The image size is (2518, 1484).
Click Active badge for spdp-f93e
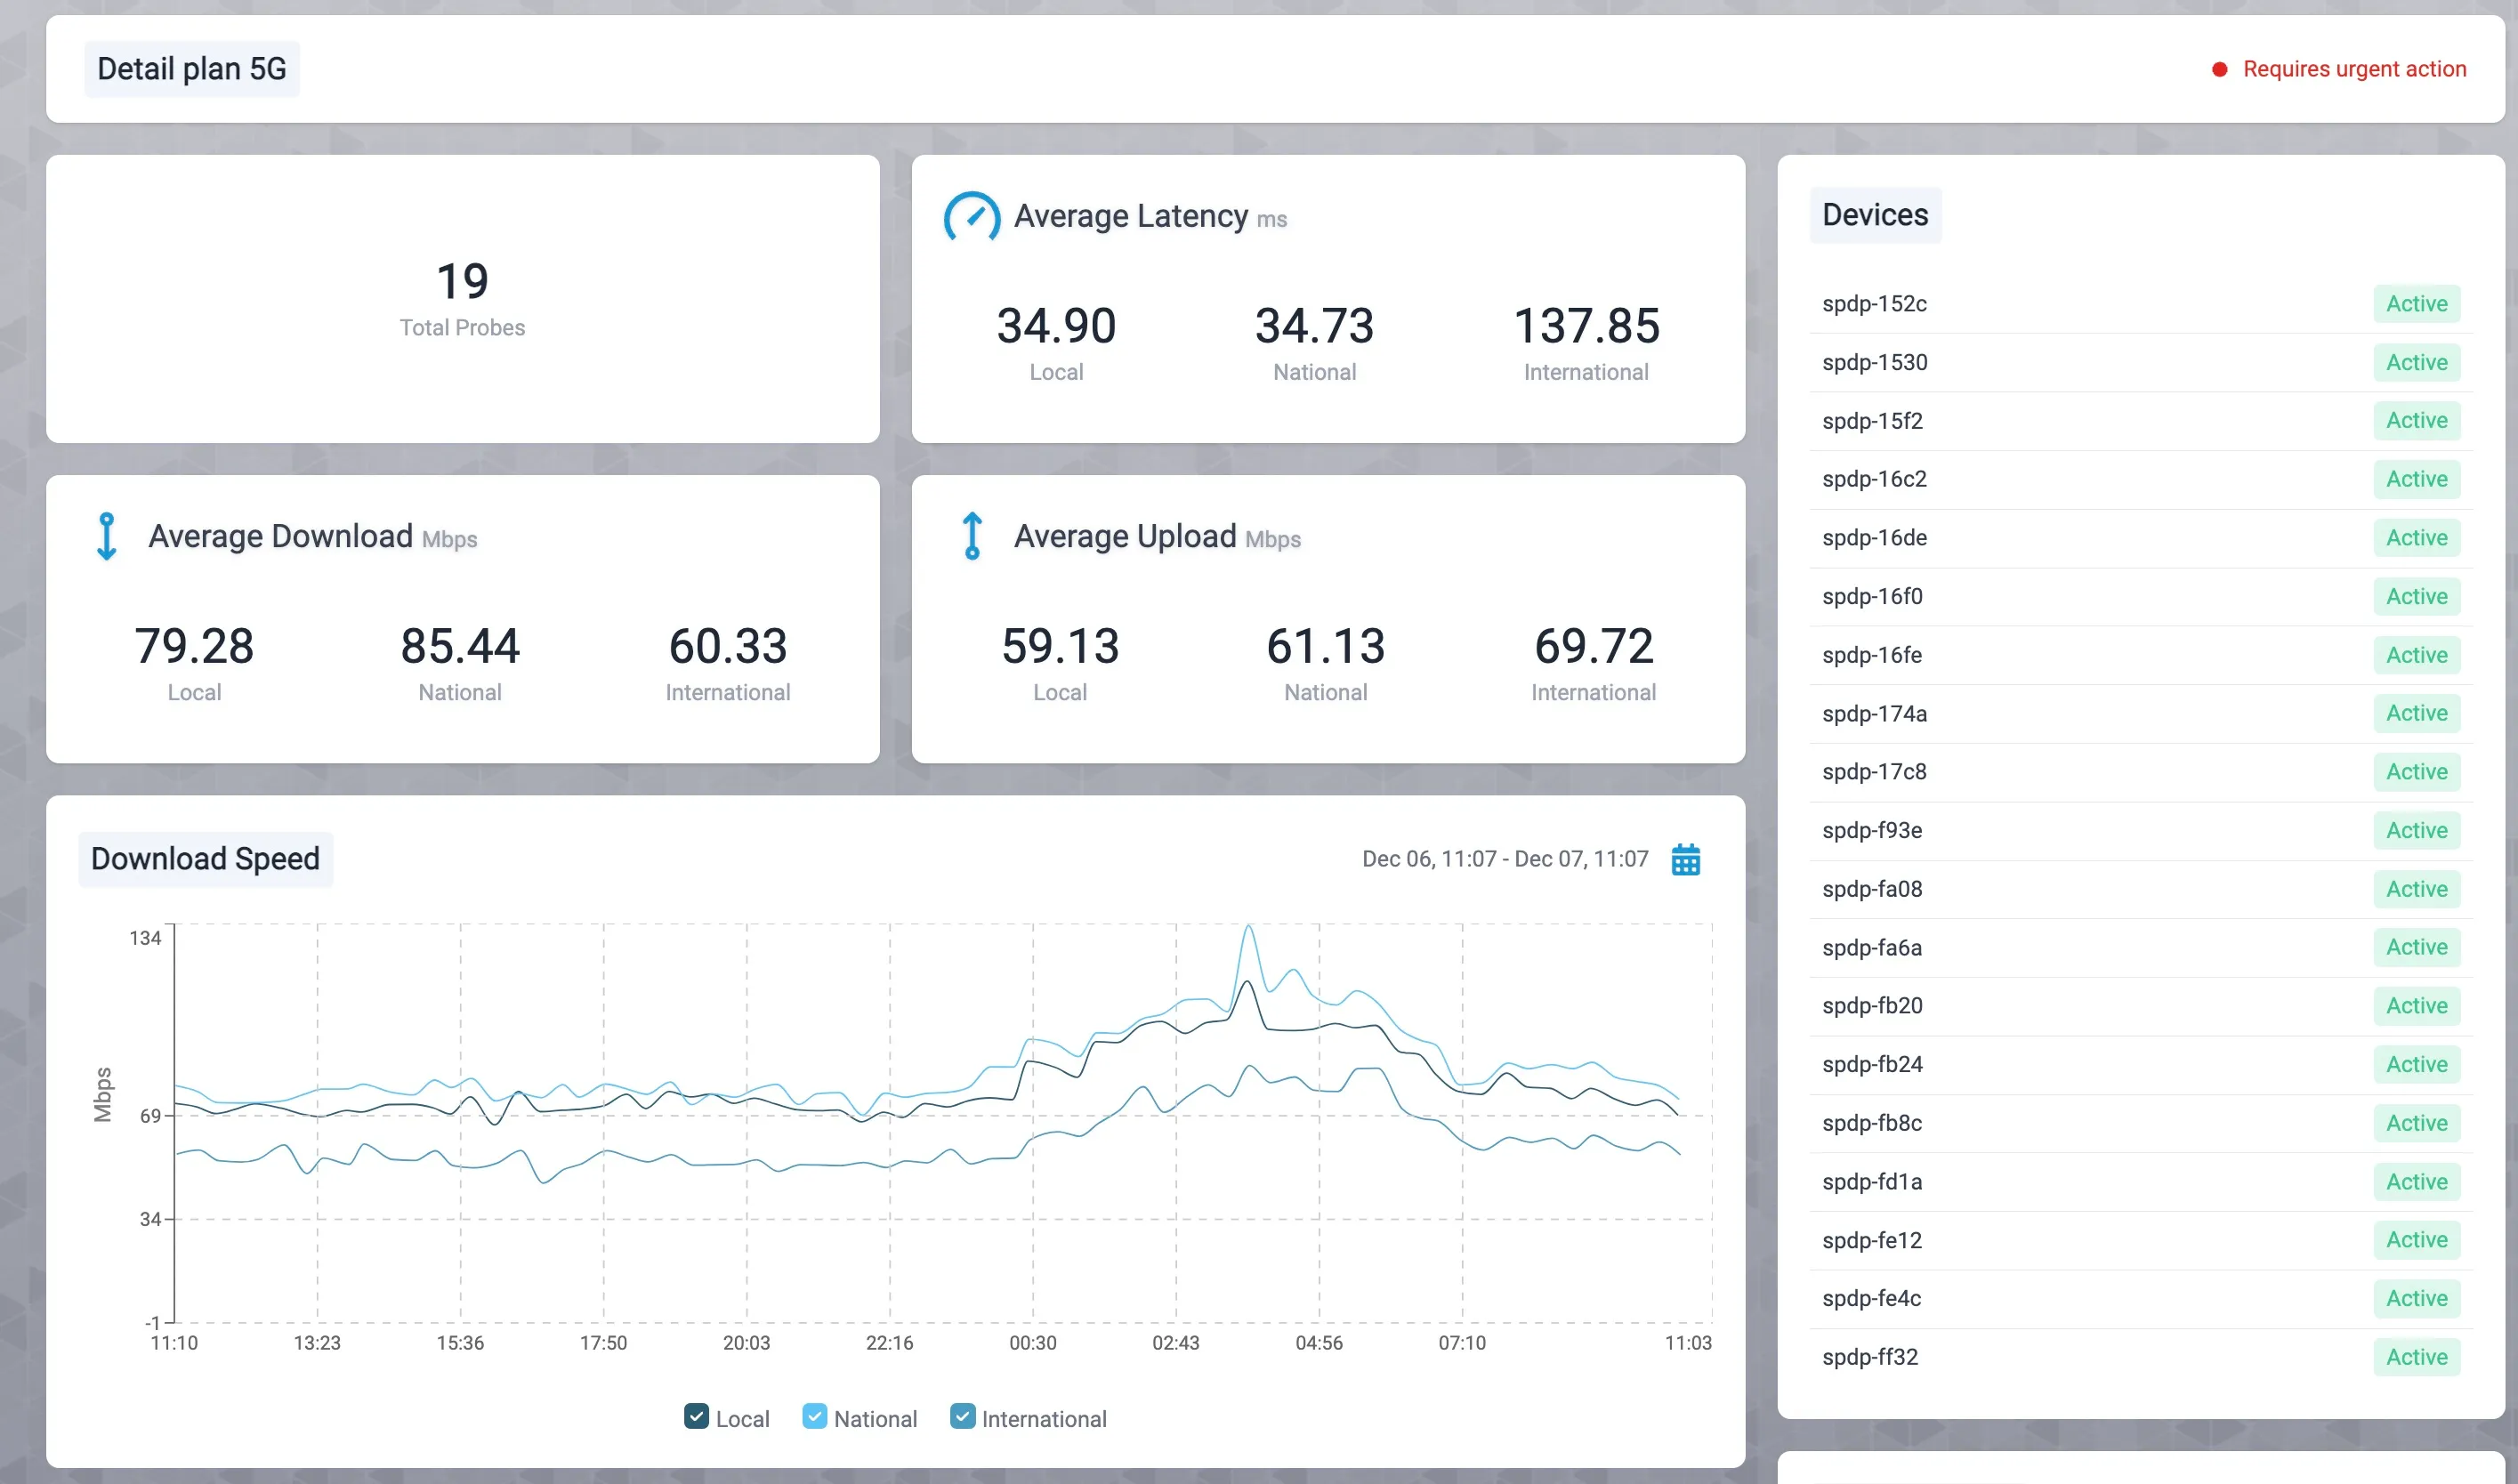click(x=2417, y=830)
